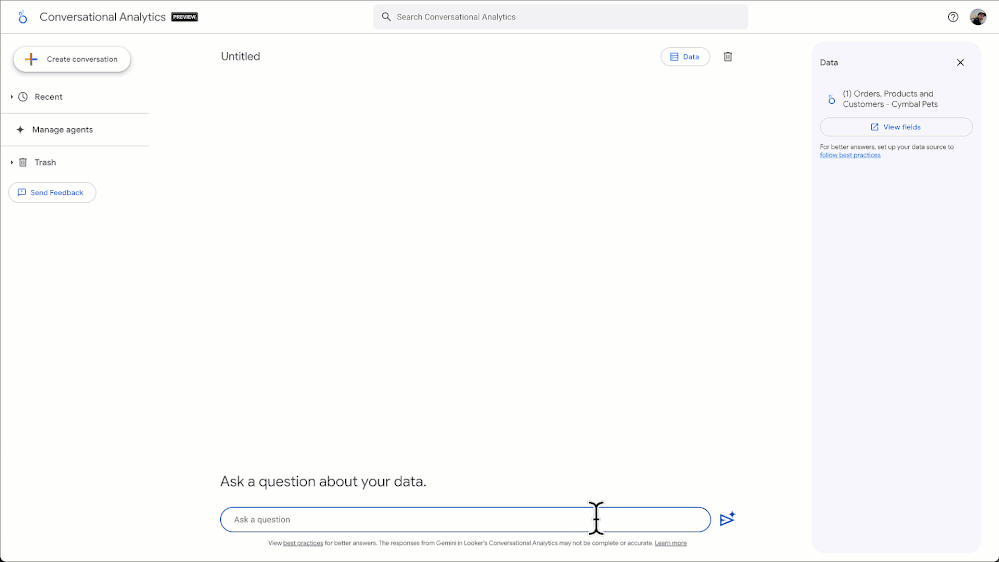Open the user profile avatar
The image size is (999, 562).
coord(978,17)
